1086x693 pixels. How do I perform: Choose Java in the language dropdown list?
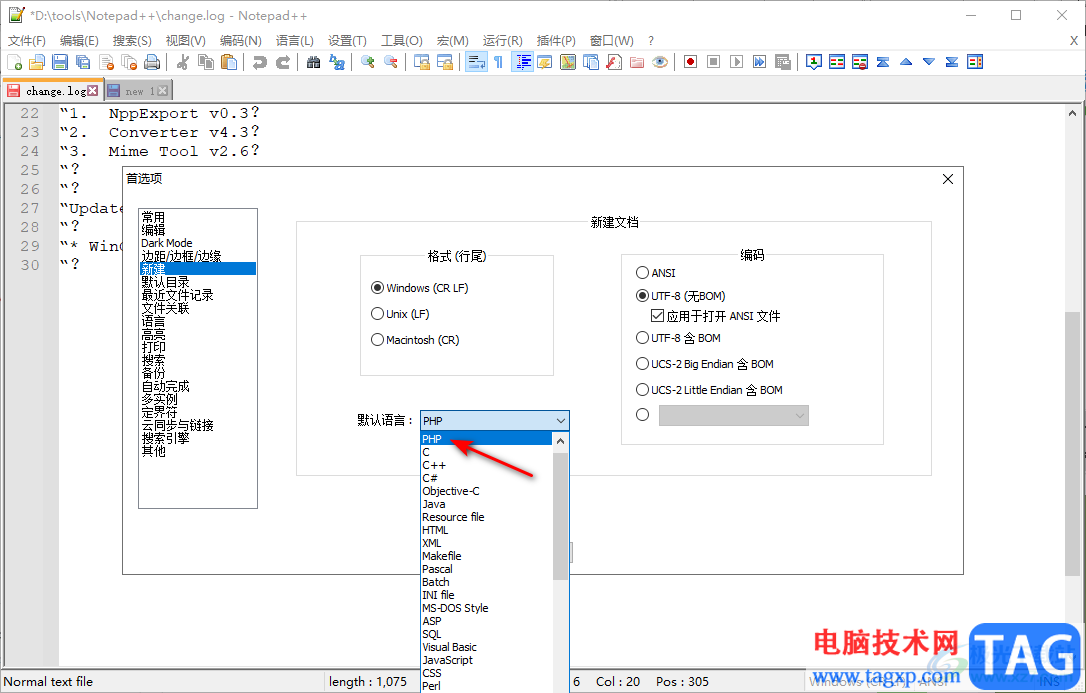click(486, 504)
